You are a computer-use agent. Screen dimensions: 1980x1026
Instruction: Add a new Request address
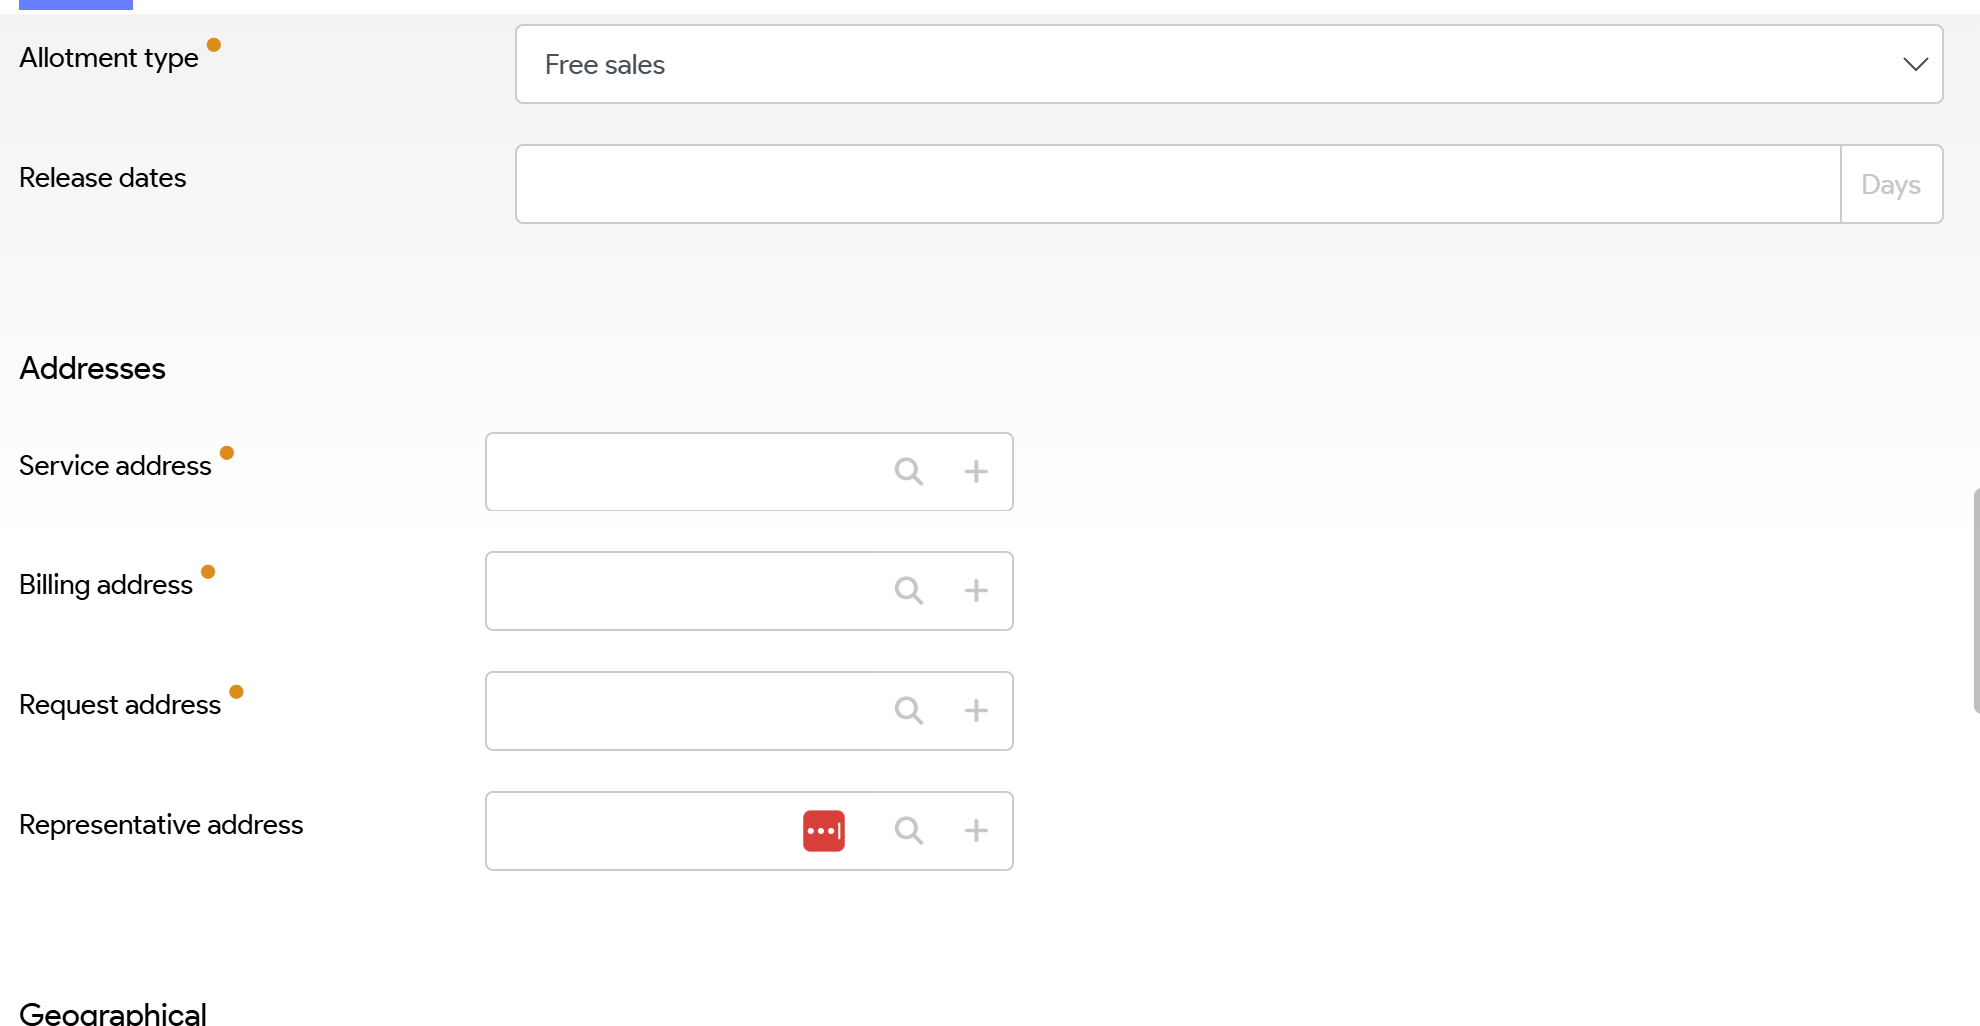click(x=976, y=710)
